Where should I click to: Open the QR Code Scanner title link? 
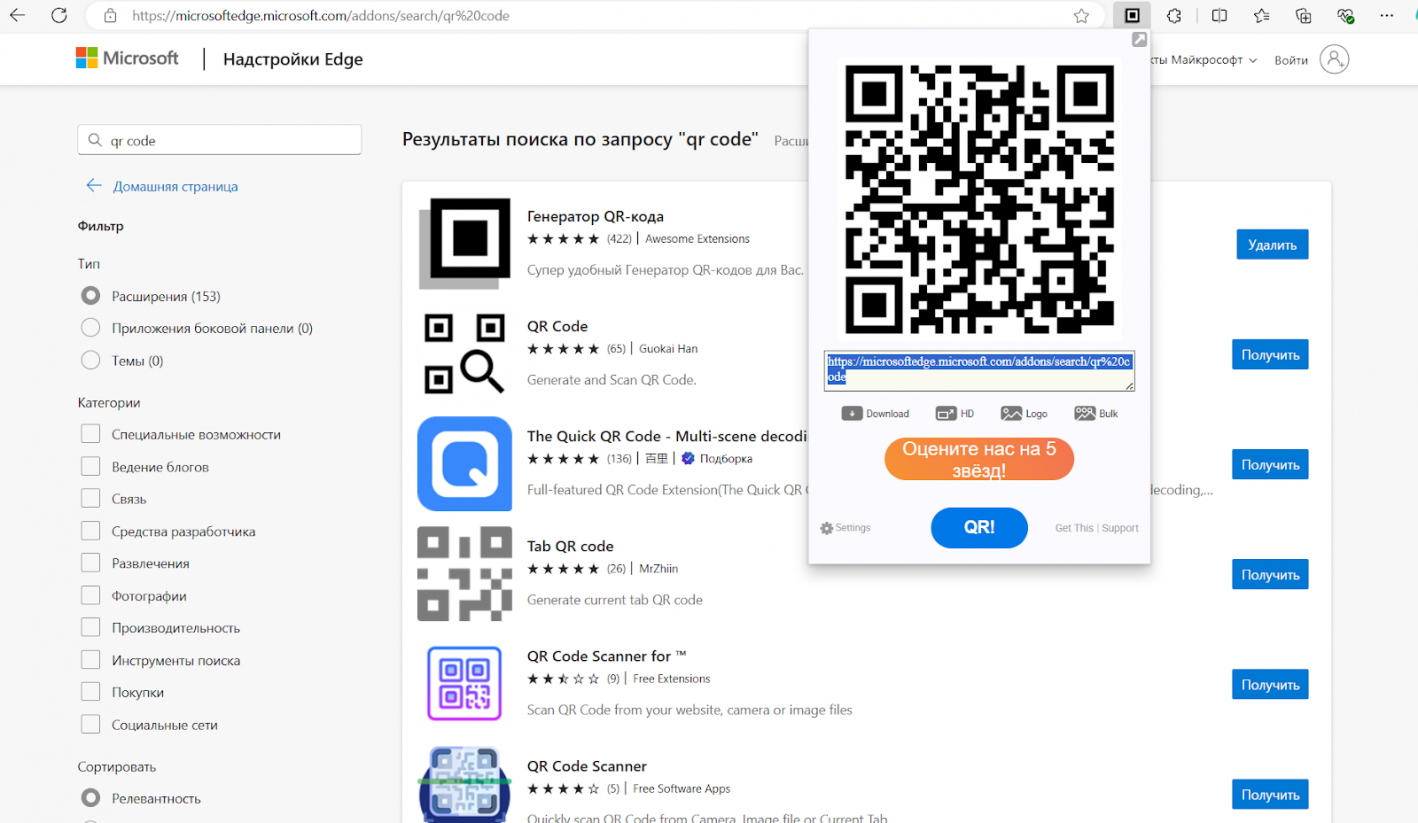click(587, 766)
